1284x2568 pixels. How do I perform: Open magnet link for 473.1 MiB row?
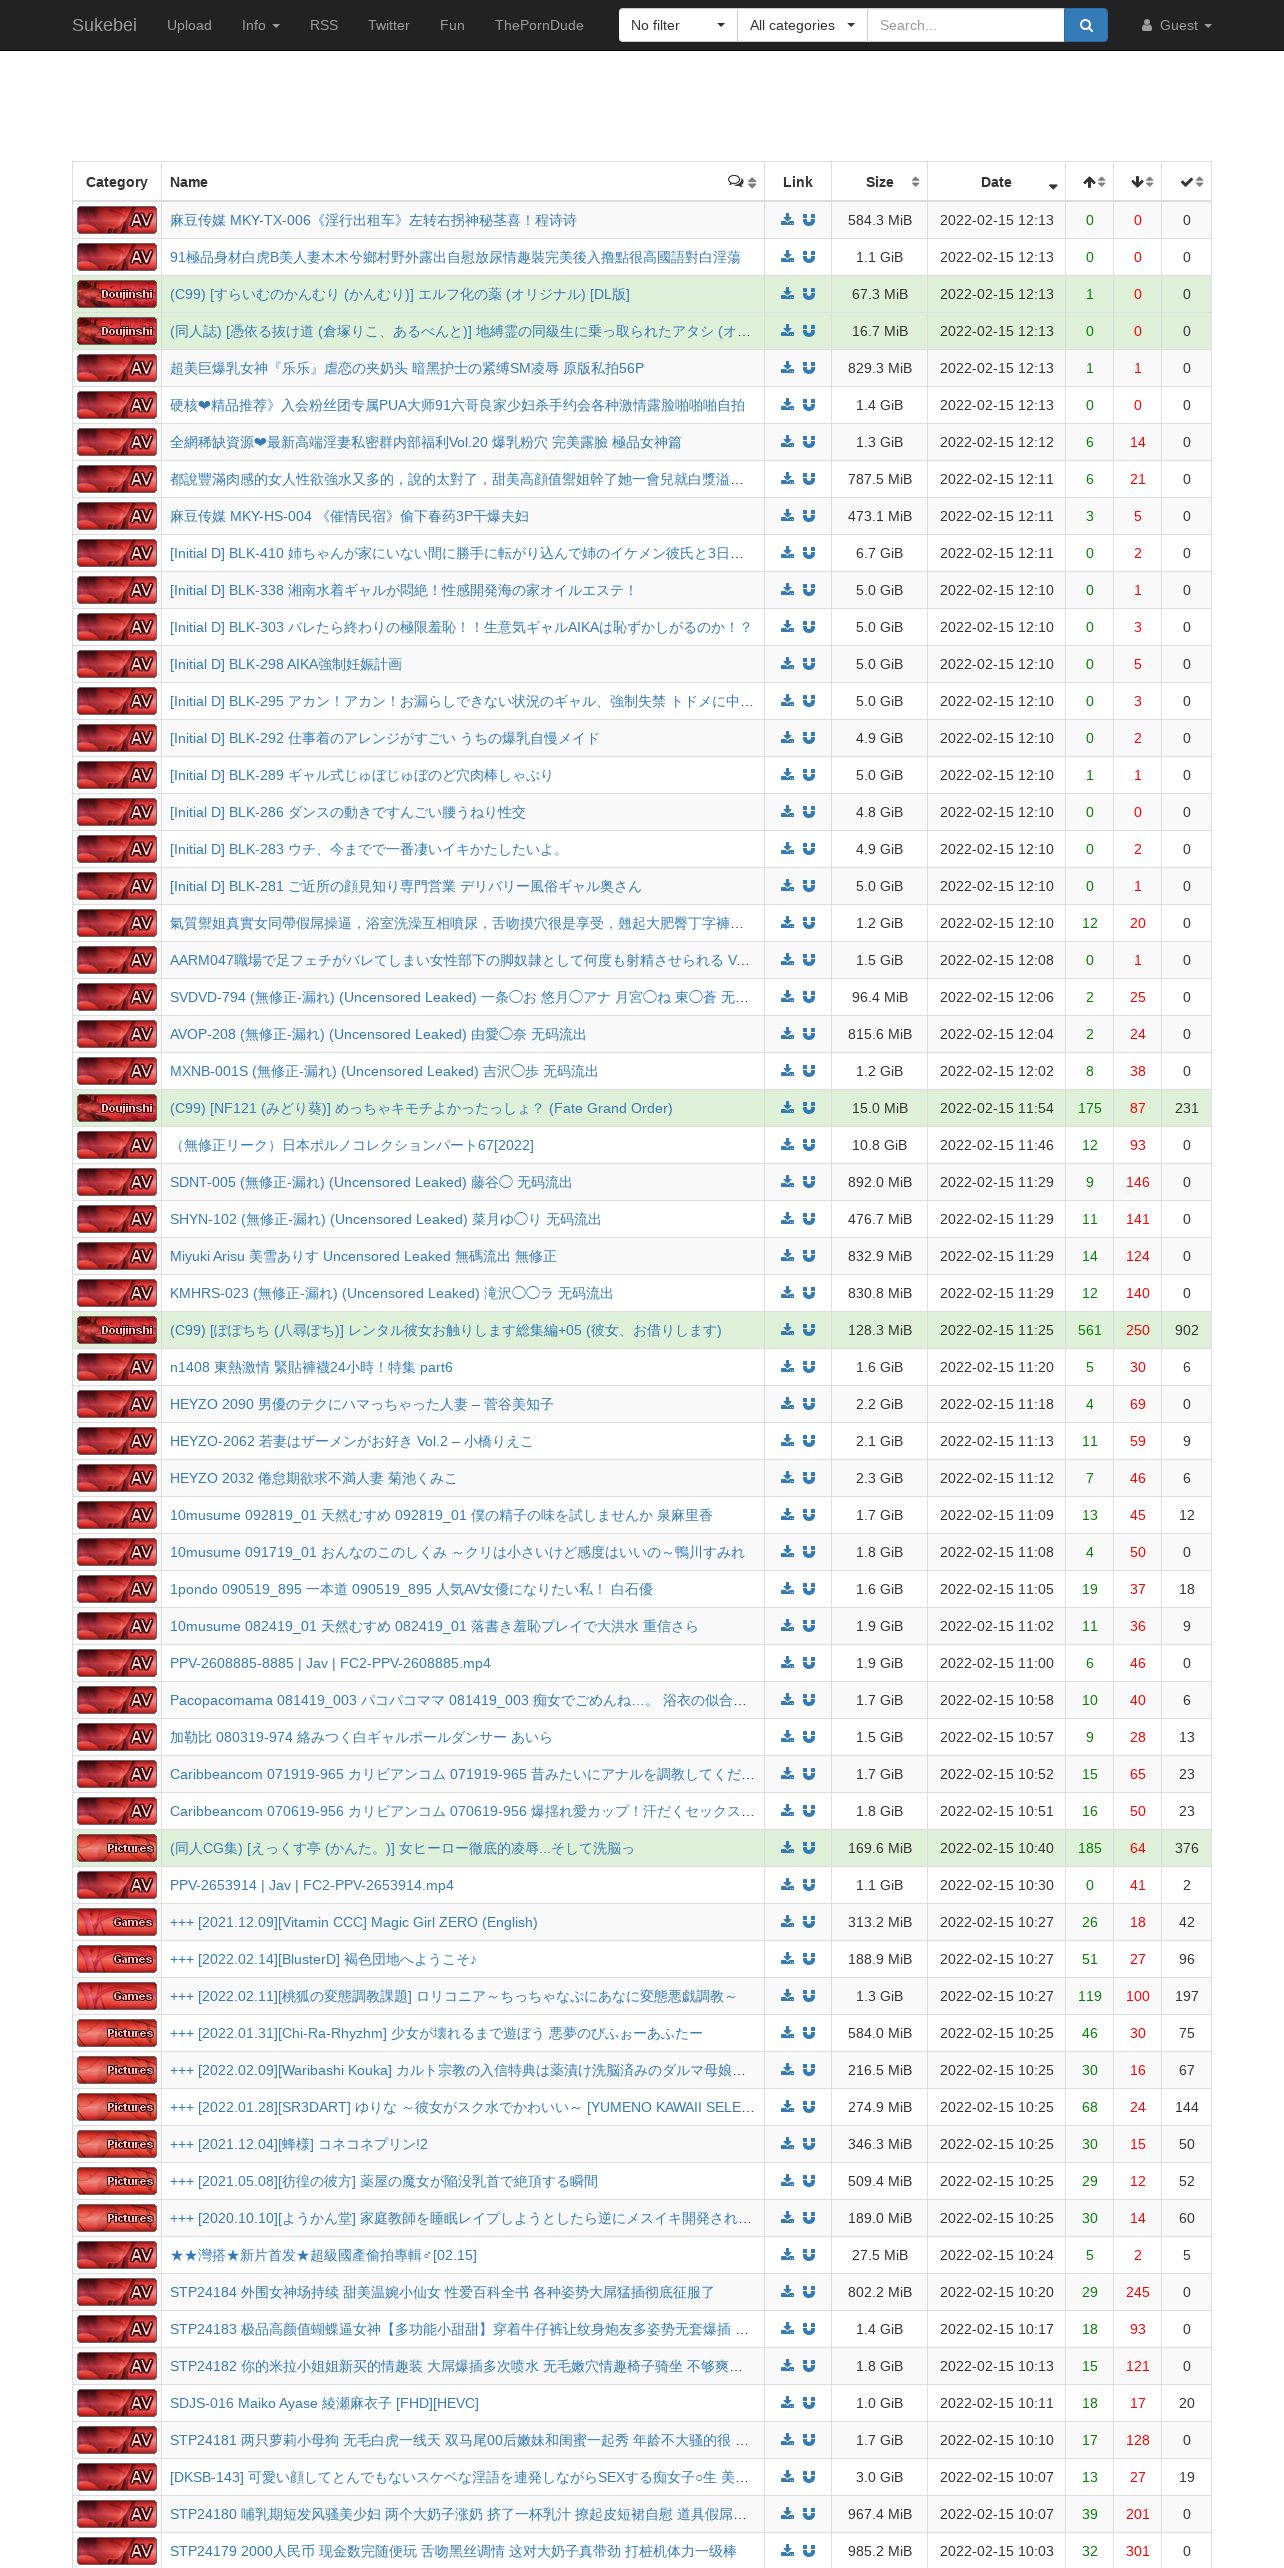point(809,516)
